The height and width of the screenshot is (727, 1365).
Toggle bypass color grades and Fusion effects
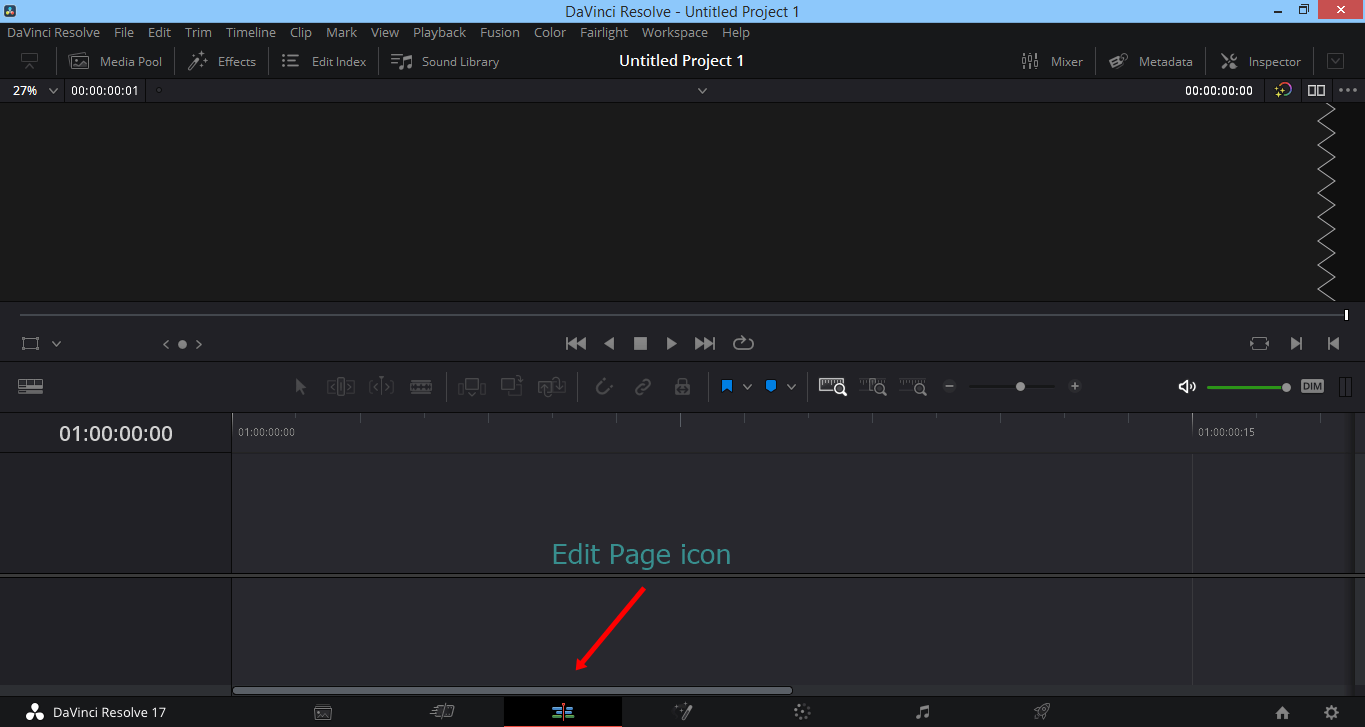click(x=1283, y=90)
